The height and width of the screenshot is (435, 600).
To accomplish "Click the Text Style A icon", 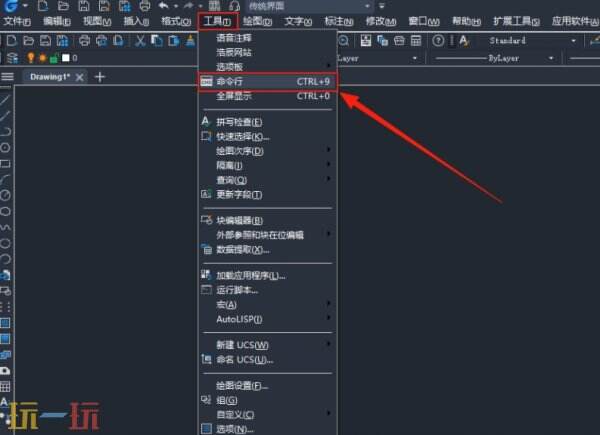I will tap(464, 41).
